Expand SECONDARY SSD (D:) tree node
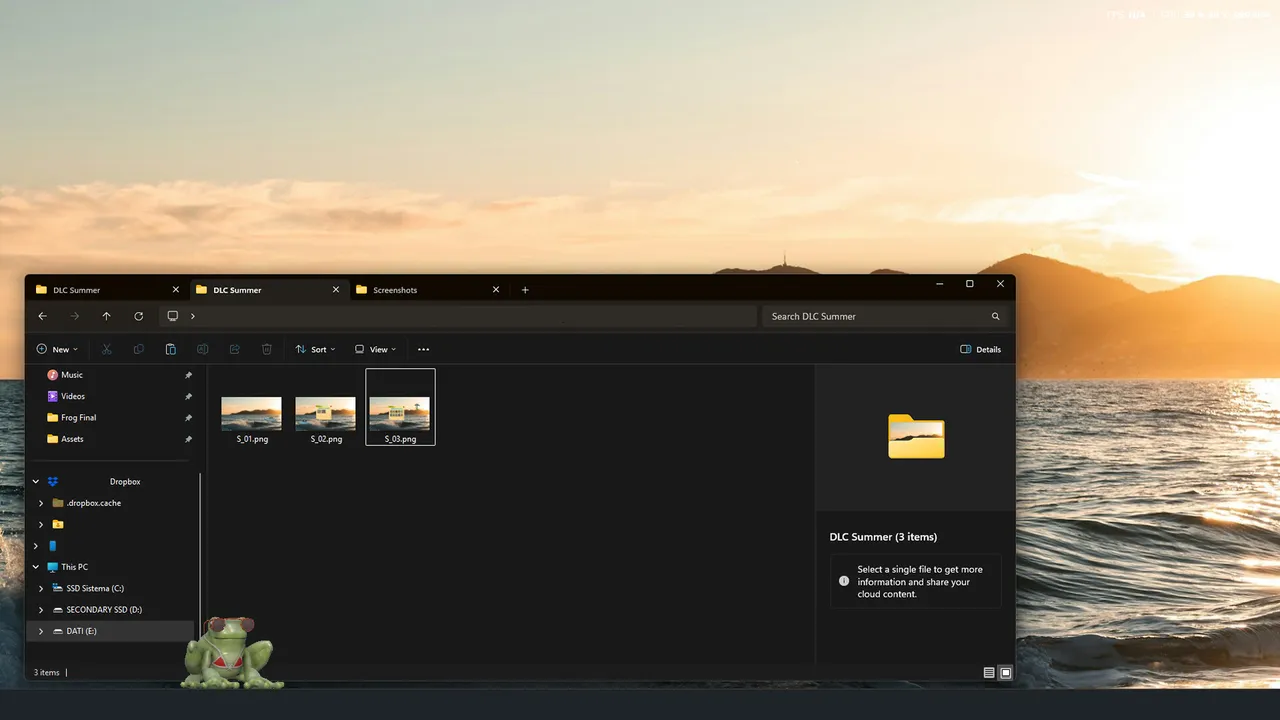 click(x=41, y=610)
